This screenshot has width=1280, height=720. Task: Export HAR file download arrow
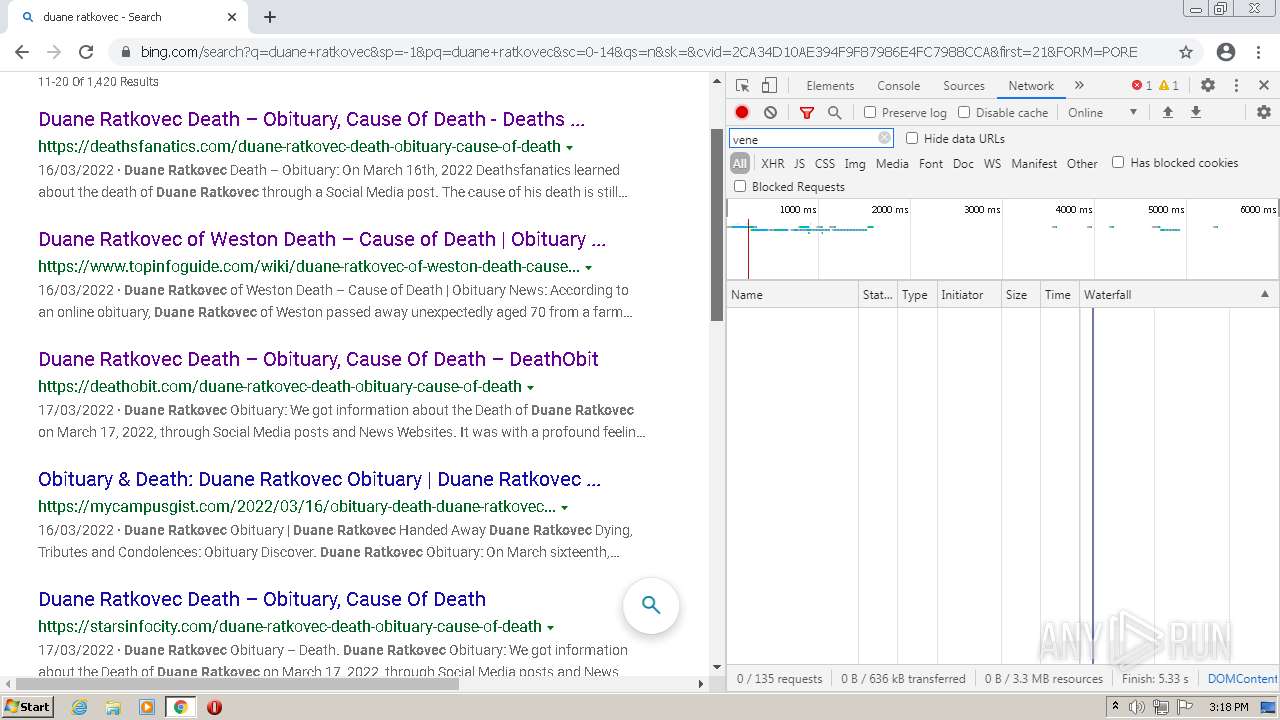1195,113
